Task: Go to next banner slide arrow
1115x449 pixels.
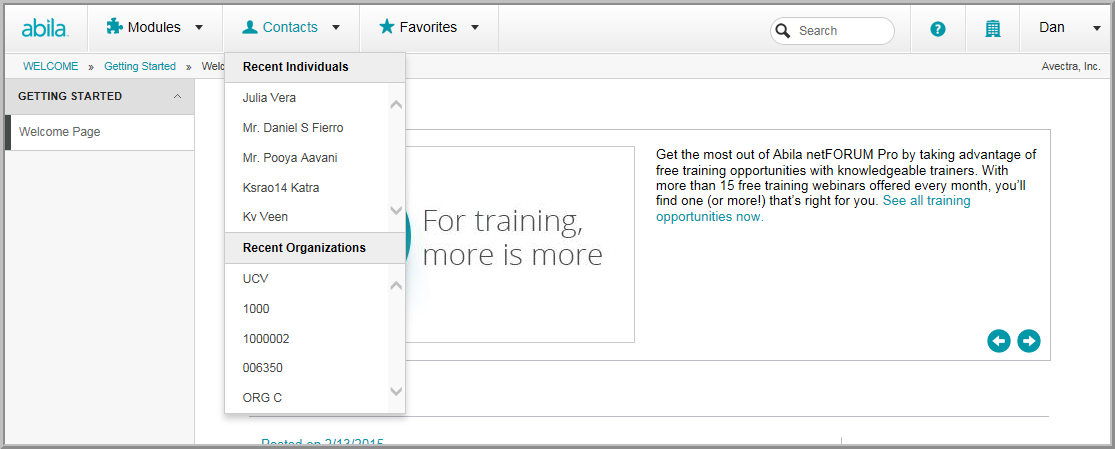Action: pyautogui.click(x=1028, y=341)
